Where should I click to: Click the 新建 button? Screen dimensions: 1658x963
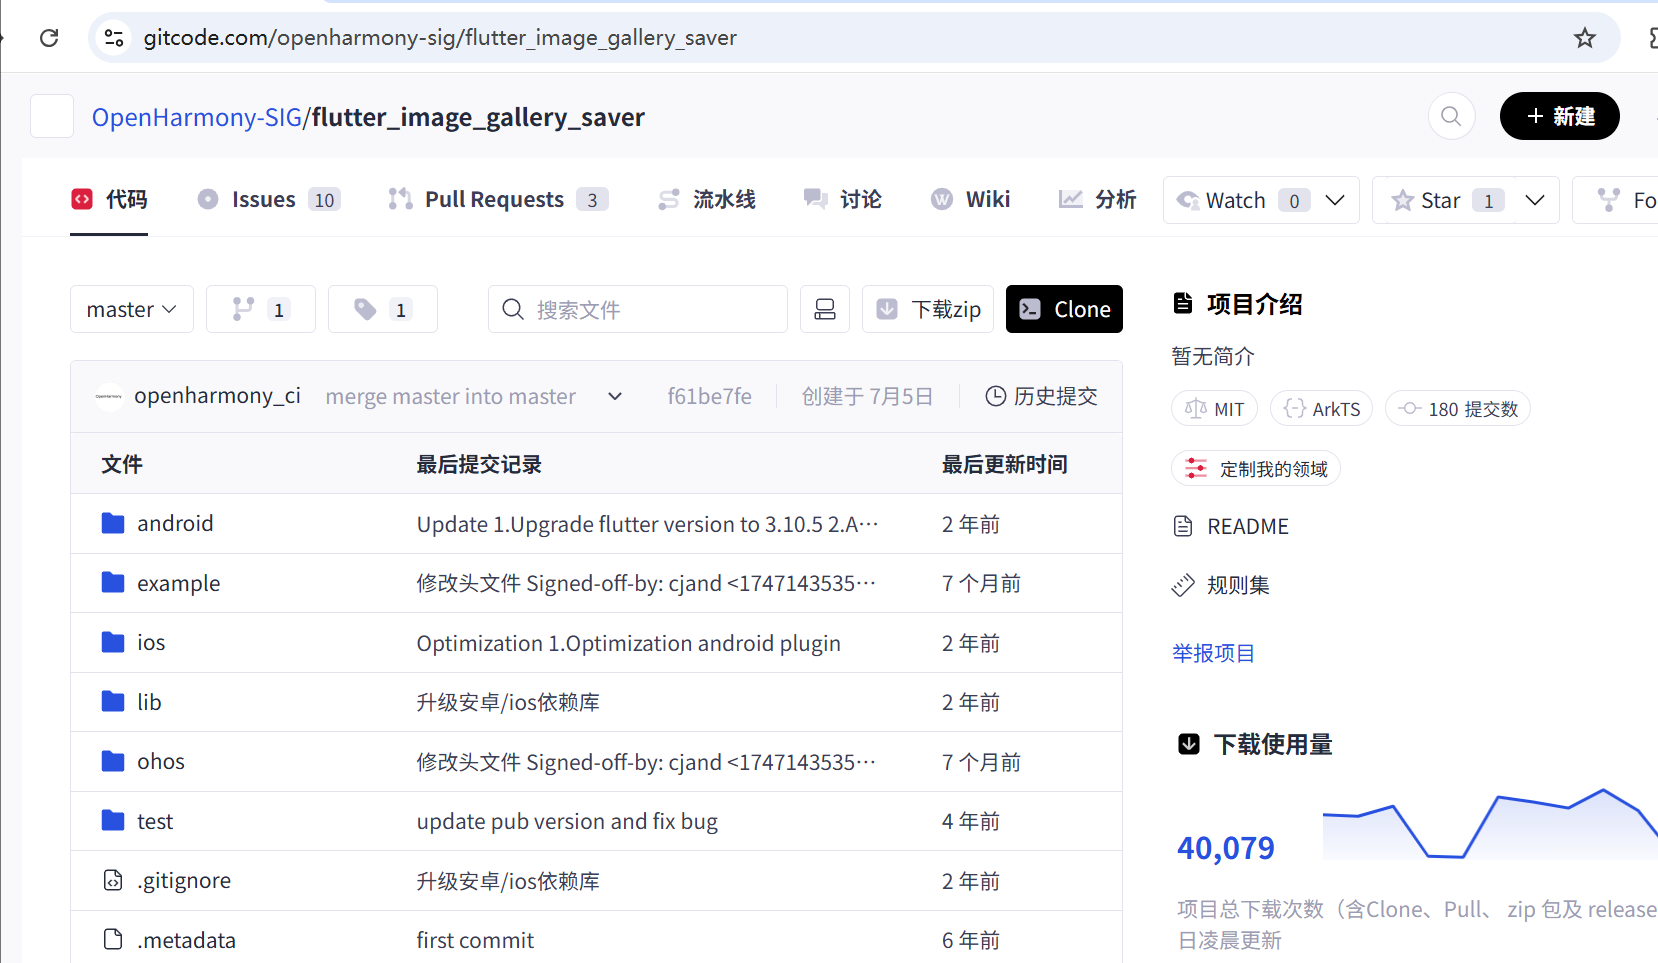1559,116
